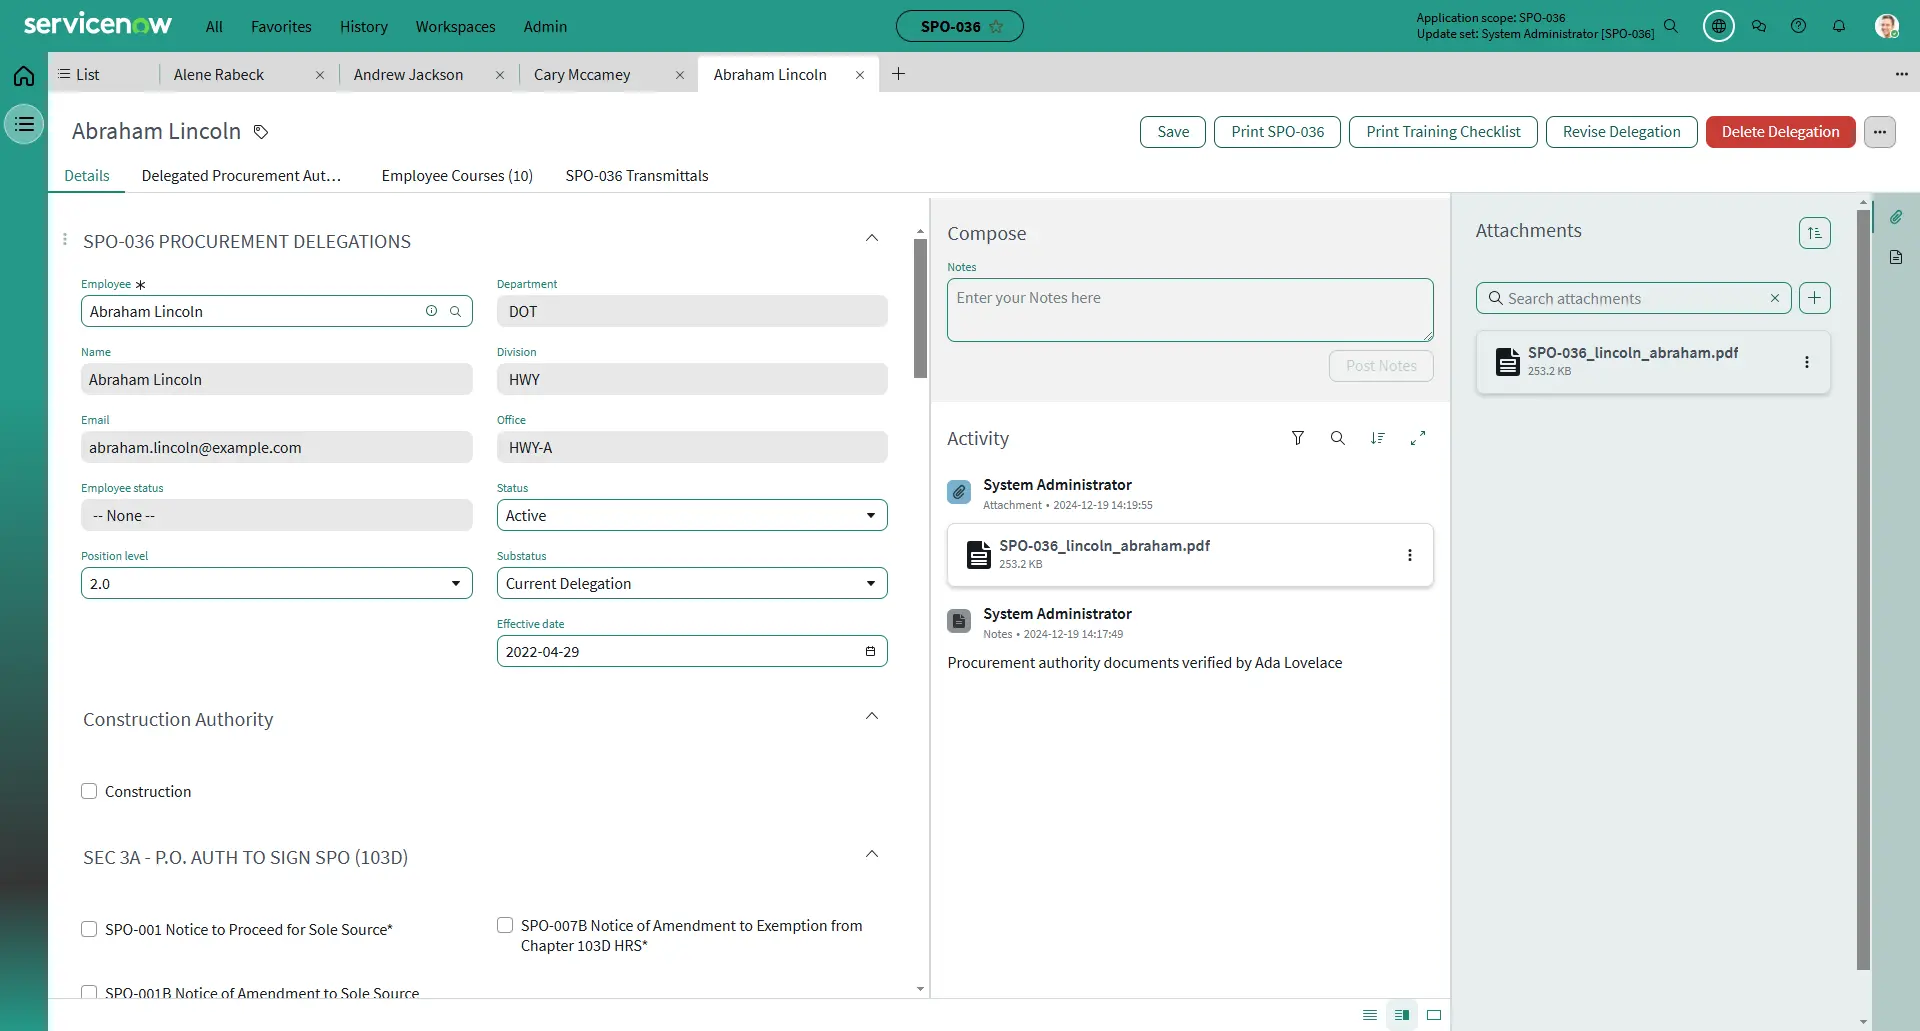The width and height of the screenshot is (1920, 1031).
Task: Open the home icon in the sidebar
Action: pos(24,75)
